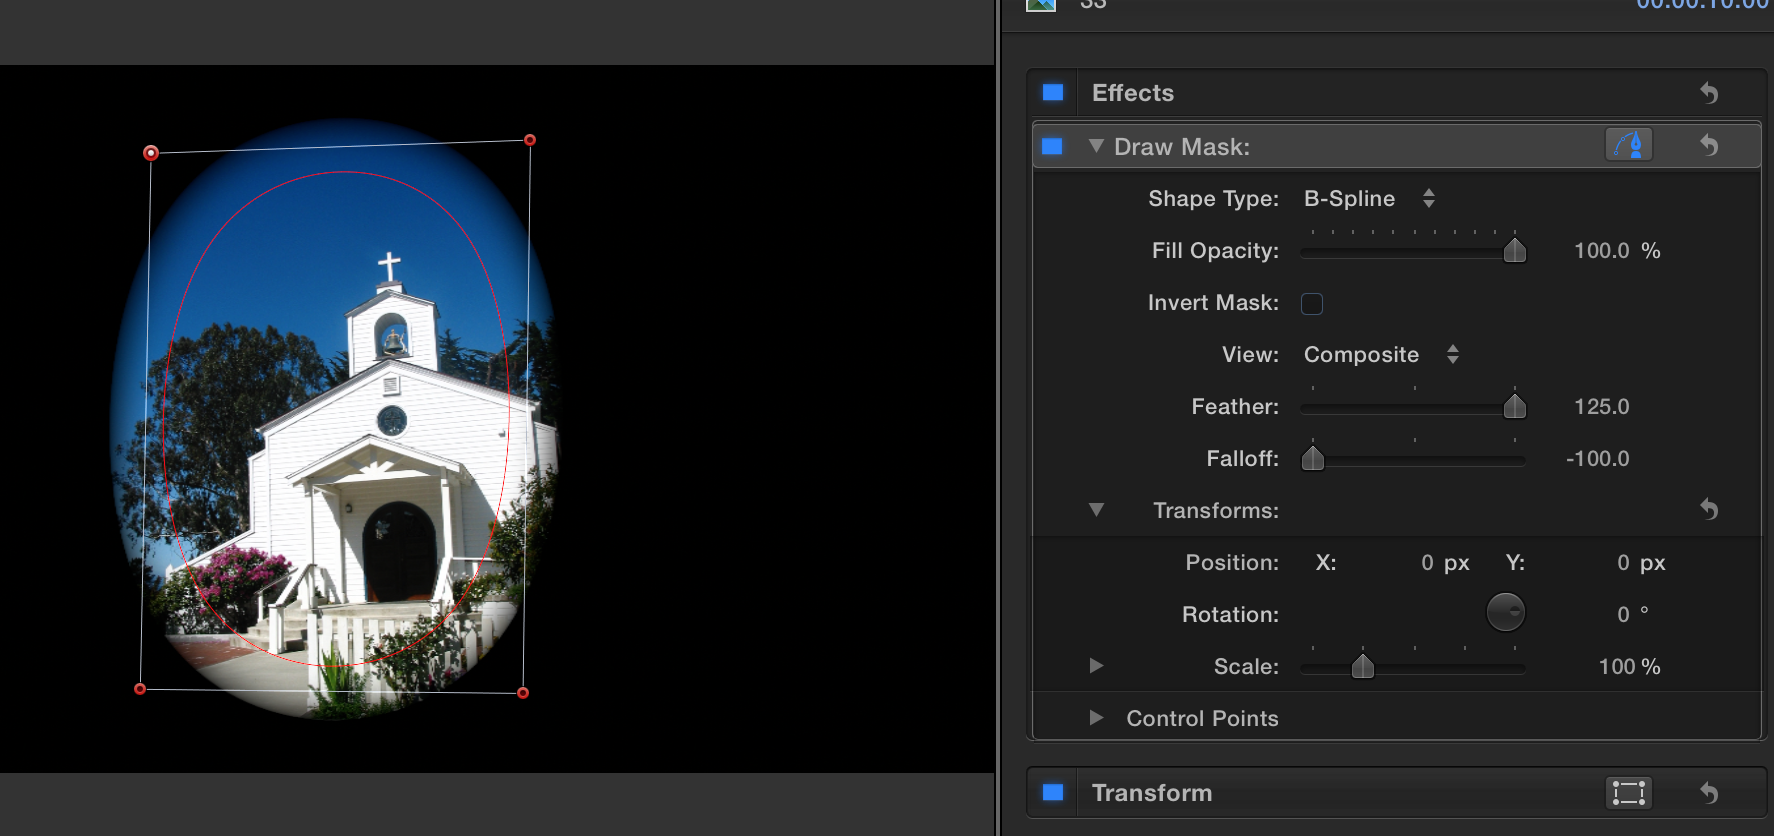The height and width of the screenshot is (836, 1774).
Task: Click the Rotation dial knob
Action: pyautogui.click(x=1505, y=613)
